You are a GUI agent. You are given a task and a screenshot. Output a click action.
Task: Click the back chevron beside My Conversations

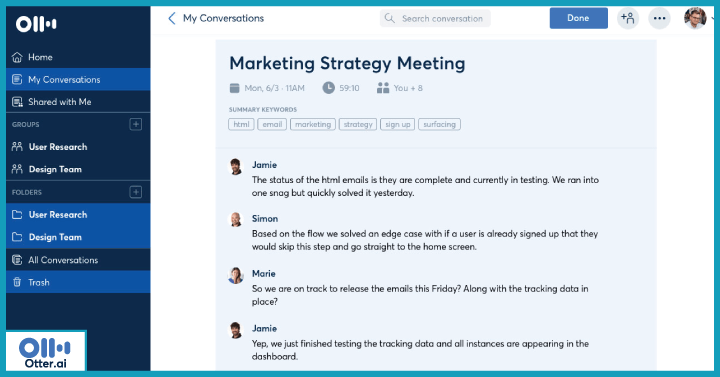[x=172, y=18]
